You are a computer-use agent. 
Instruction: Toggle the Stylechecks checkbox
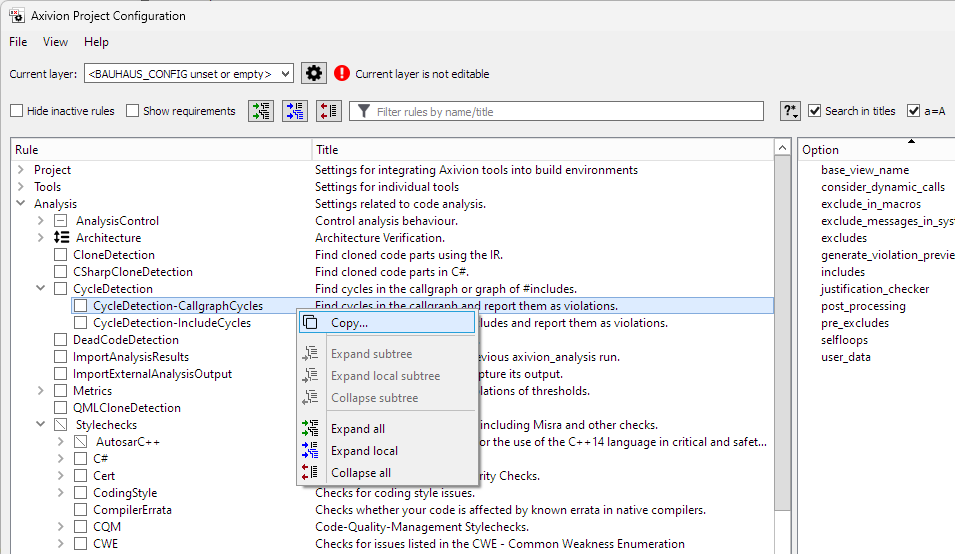click(60, 425)
